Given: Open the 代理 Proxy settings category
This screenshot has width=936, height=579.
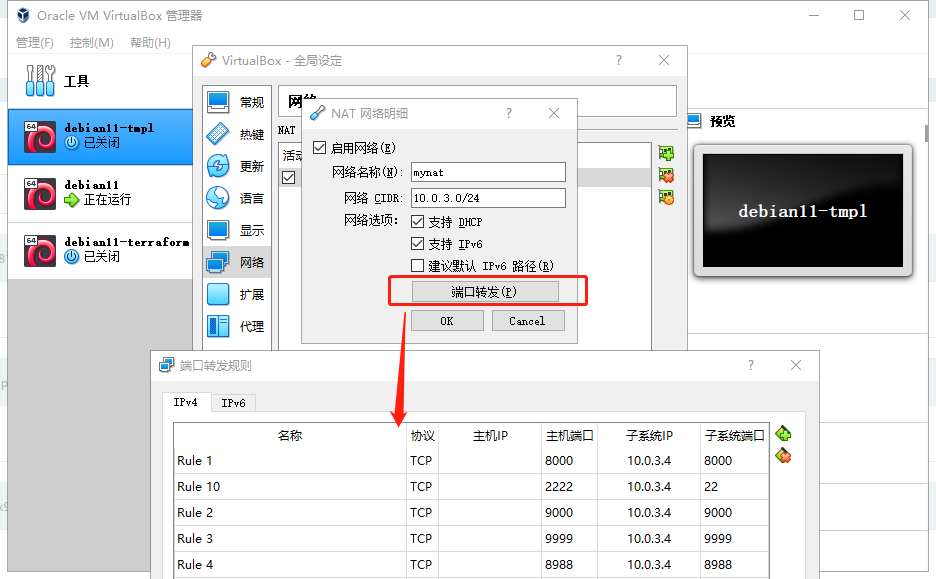Looking at the screenshot, I should pyautogui.click(x=218, y=326).
